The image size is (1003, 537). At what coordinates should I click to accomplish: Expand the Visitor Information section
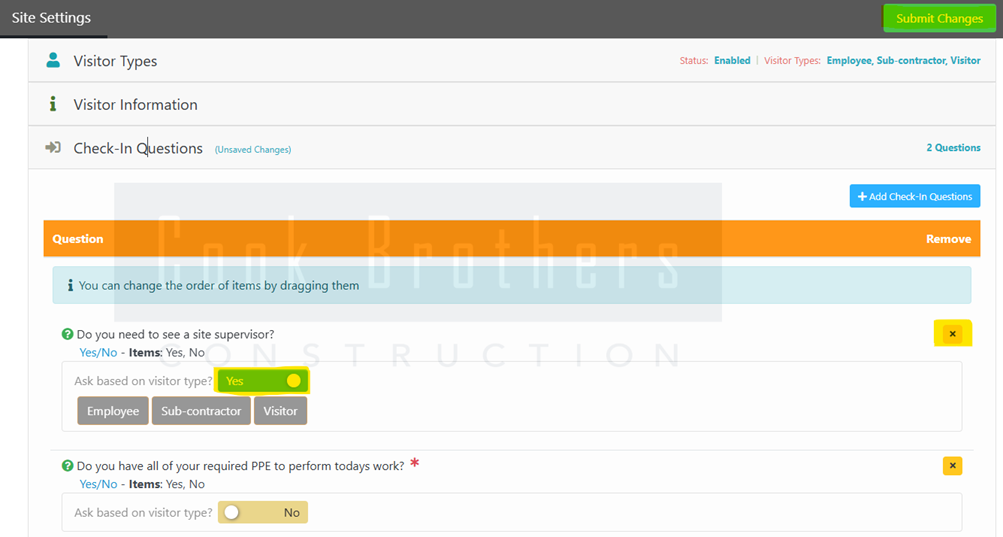(512, 104)
